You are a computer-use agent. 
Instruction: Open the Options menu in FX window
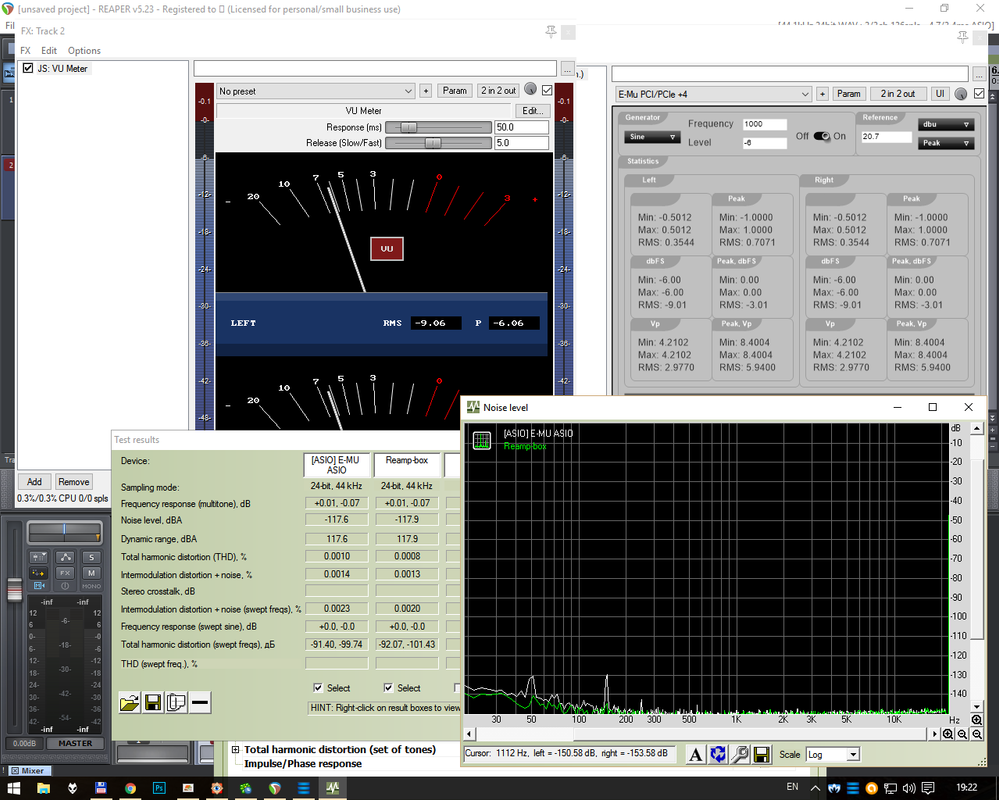coord(84,50)
